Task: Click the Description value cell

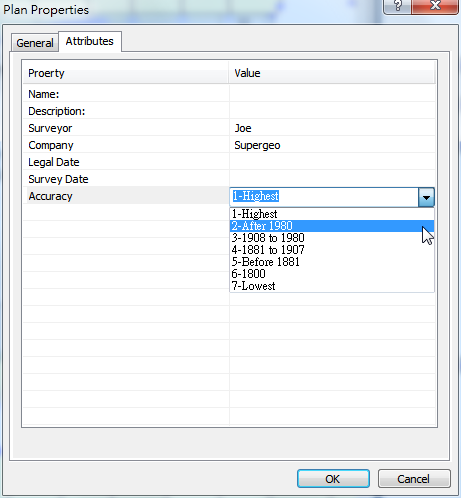Action: tap(332, 111)
